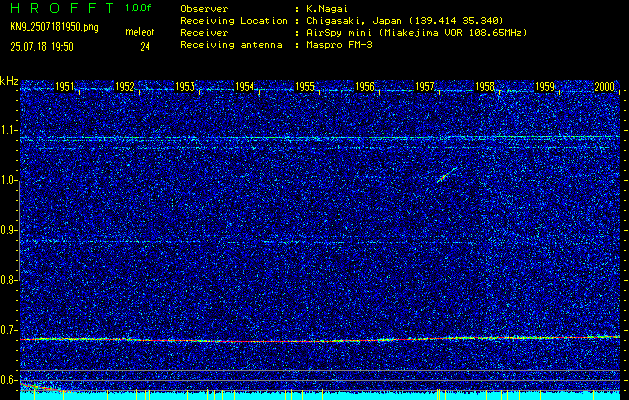629x400 pixels.
Task: Click the 0.9 frequency axis label
Action: tap(8, 230)
